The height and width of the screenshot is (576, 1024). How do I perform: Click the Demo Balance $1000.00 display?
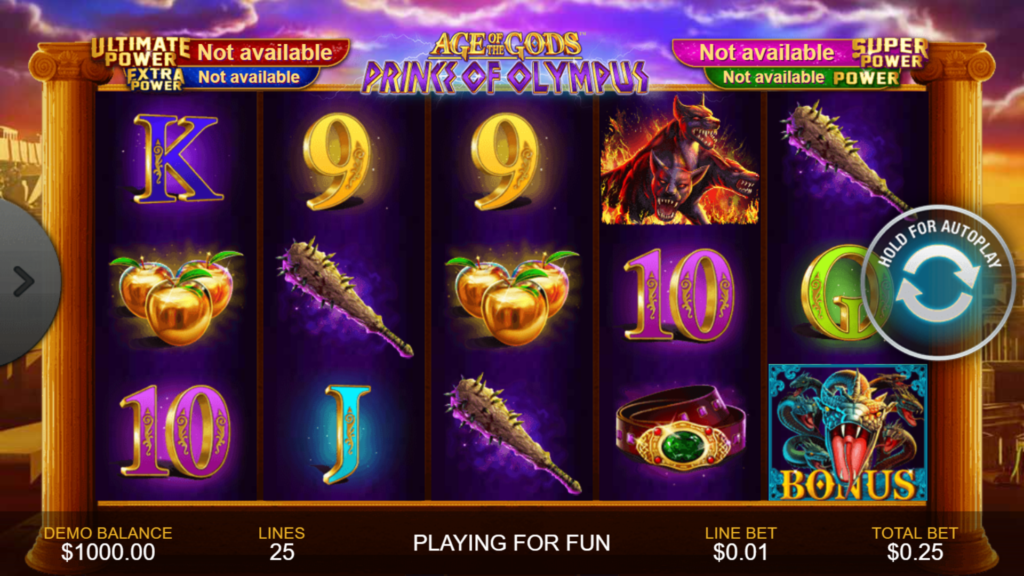click(108, 543)
